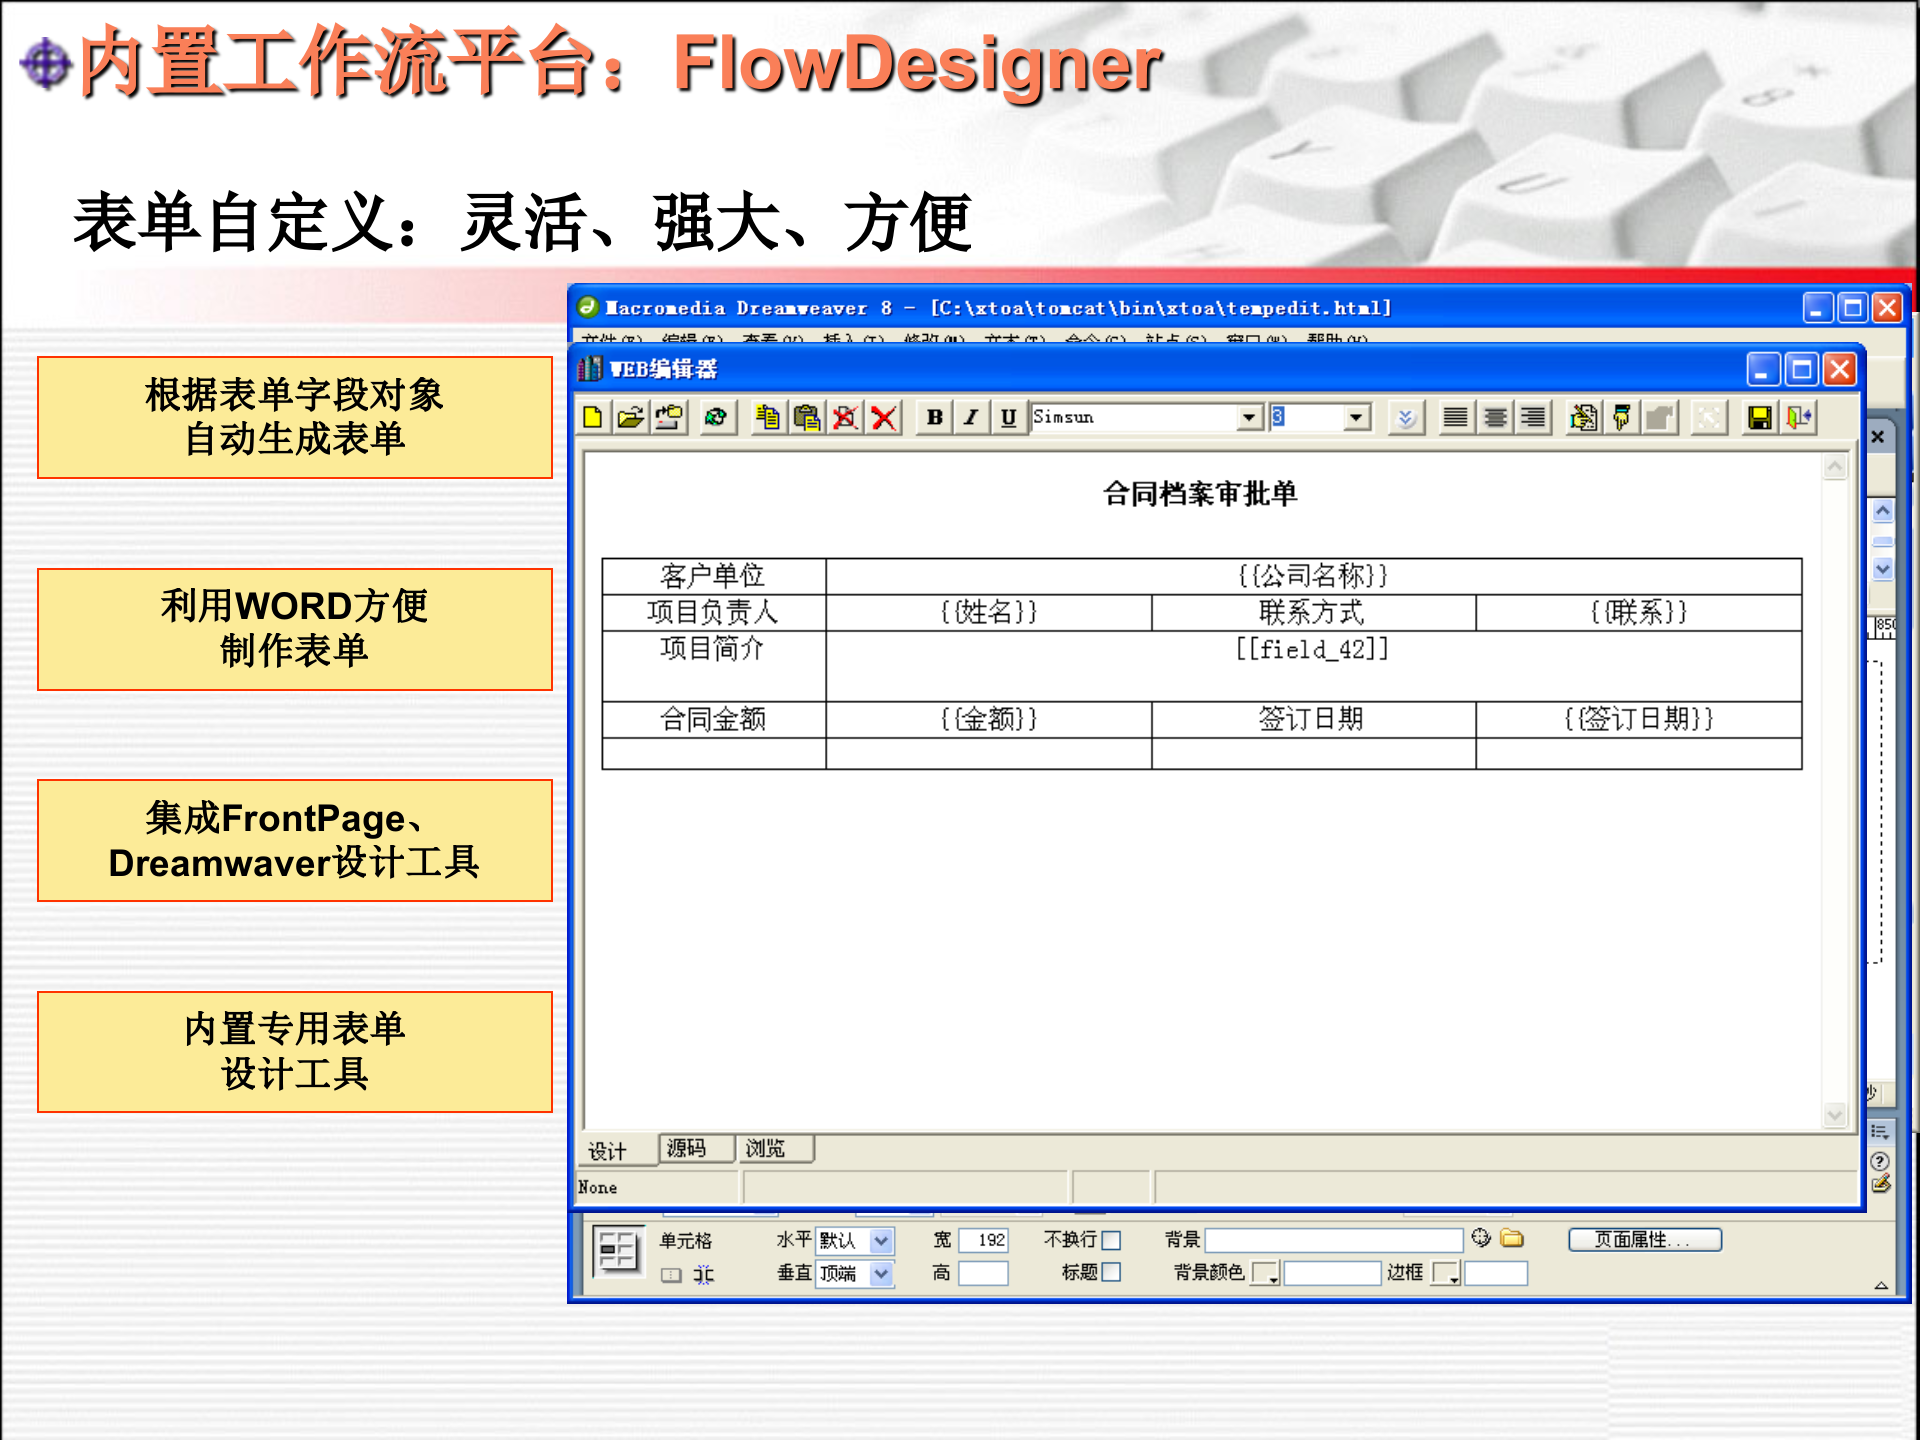The width and height of the screenshot is (1920, 1440).
Task: Copy selection using the copy toolbar icon
Action: (x=768, y=418)
